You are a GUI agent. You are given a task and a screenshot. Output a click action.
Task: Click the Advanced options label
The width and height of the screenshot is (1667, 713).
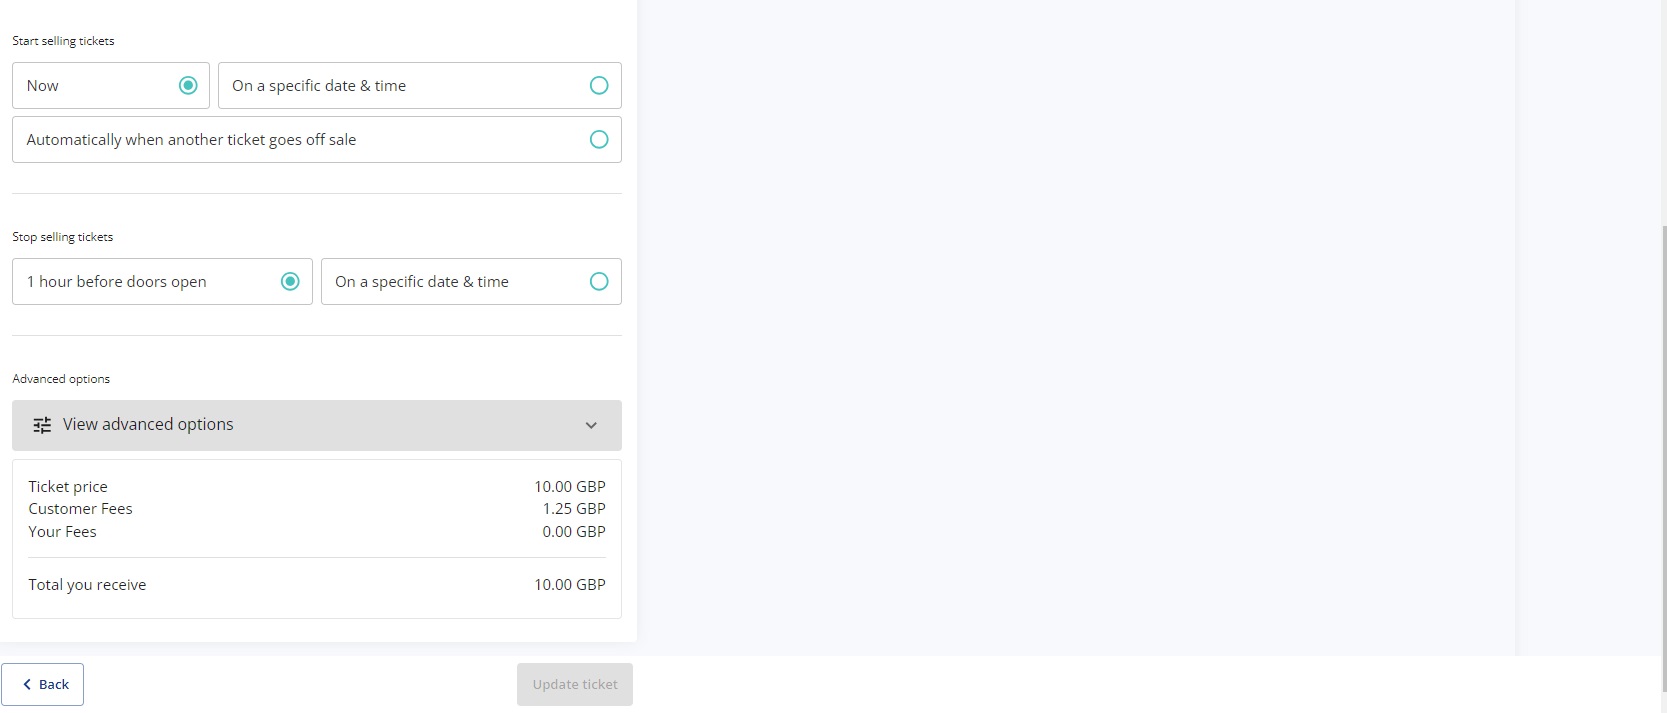point(61,379)
